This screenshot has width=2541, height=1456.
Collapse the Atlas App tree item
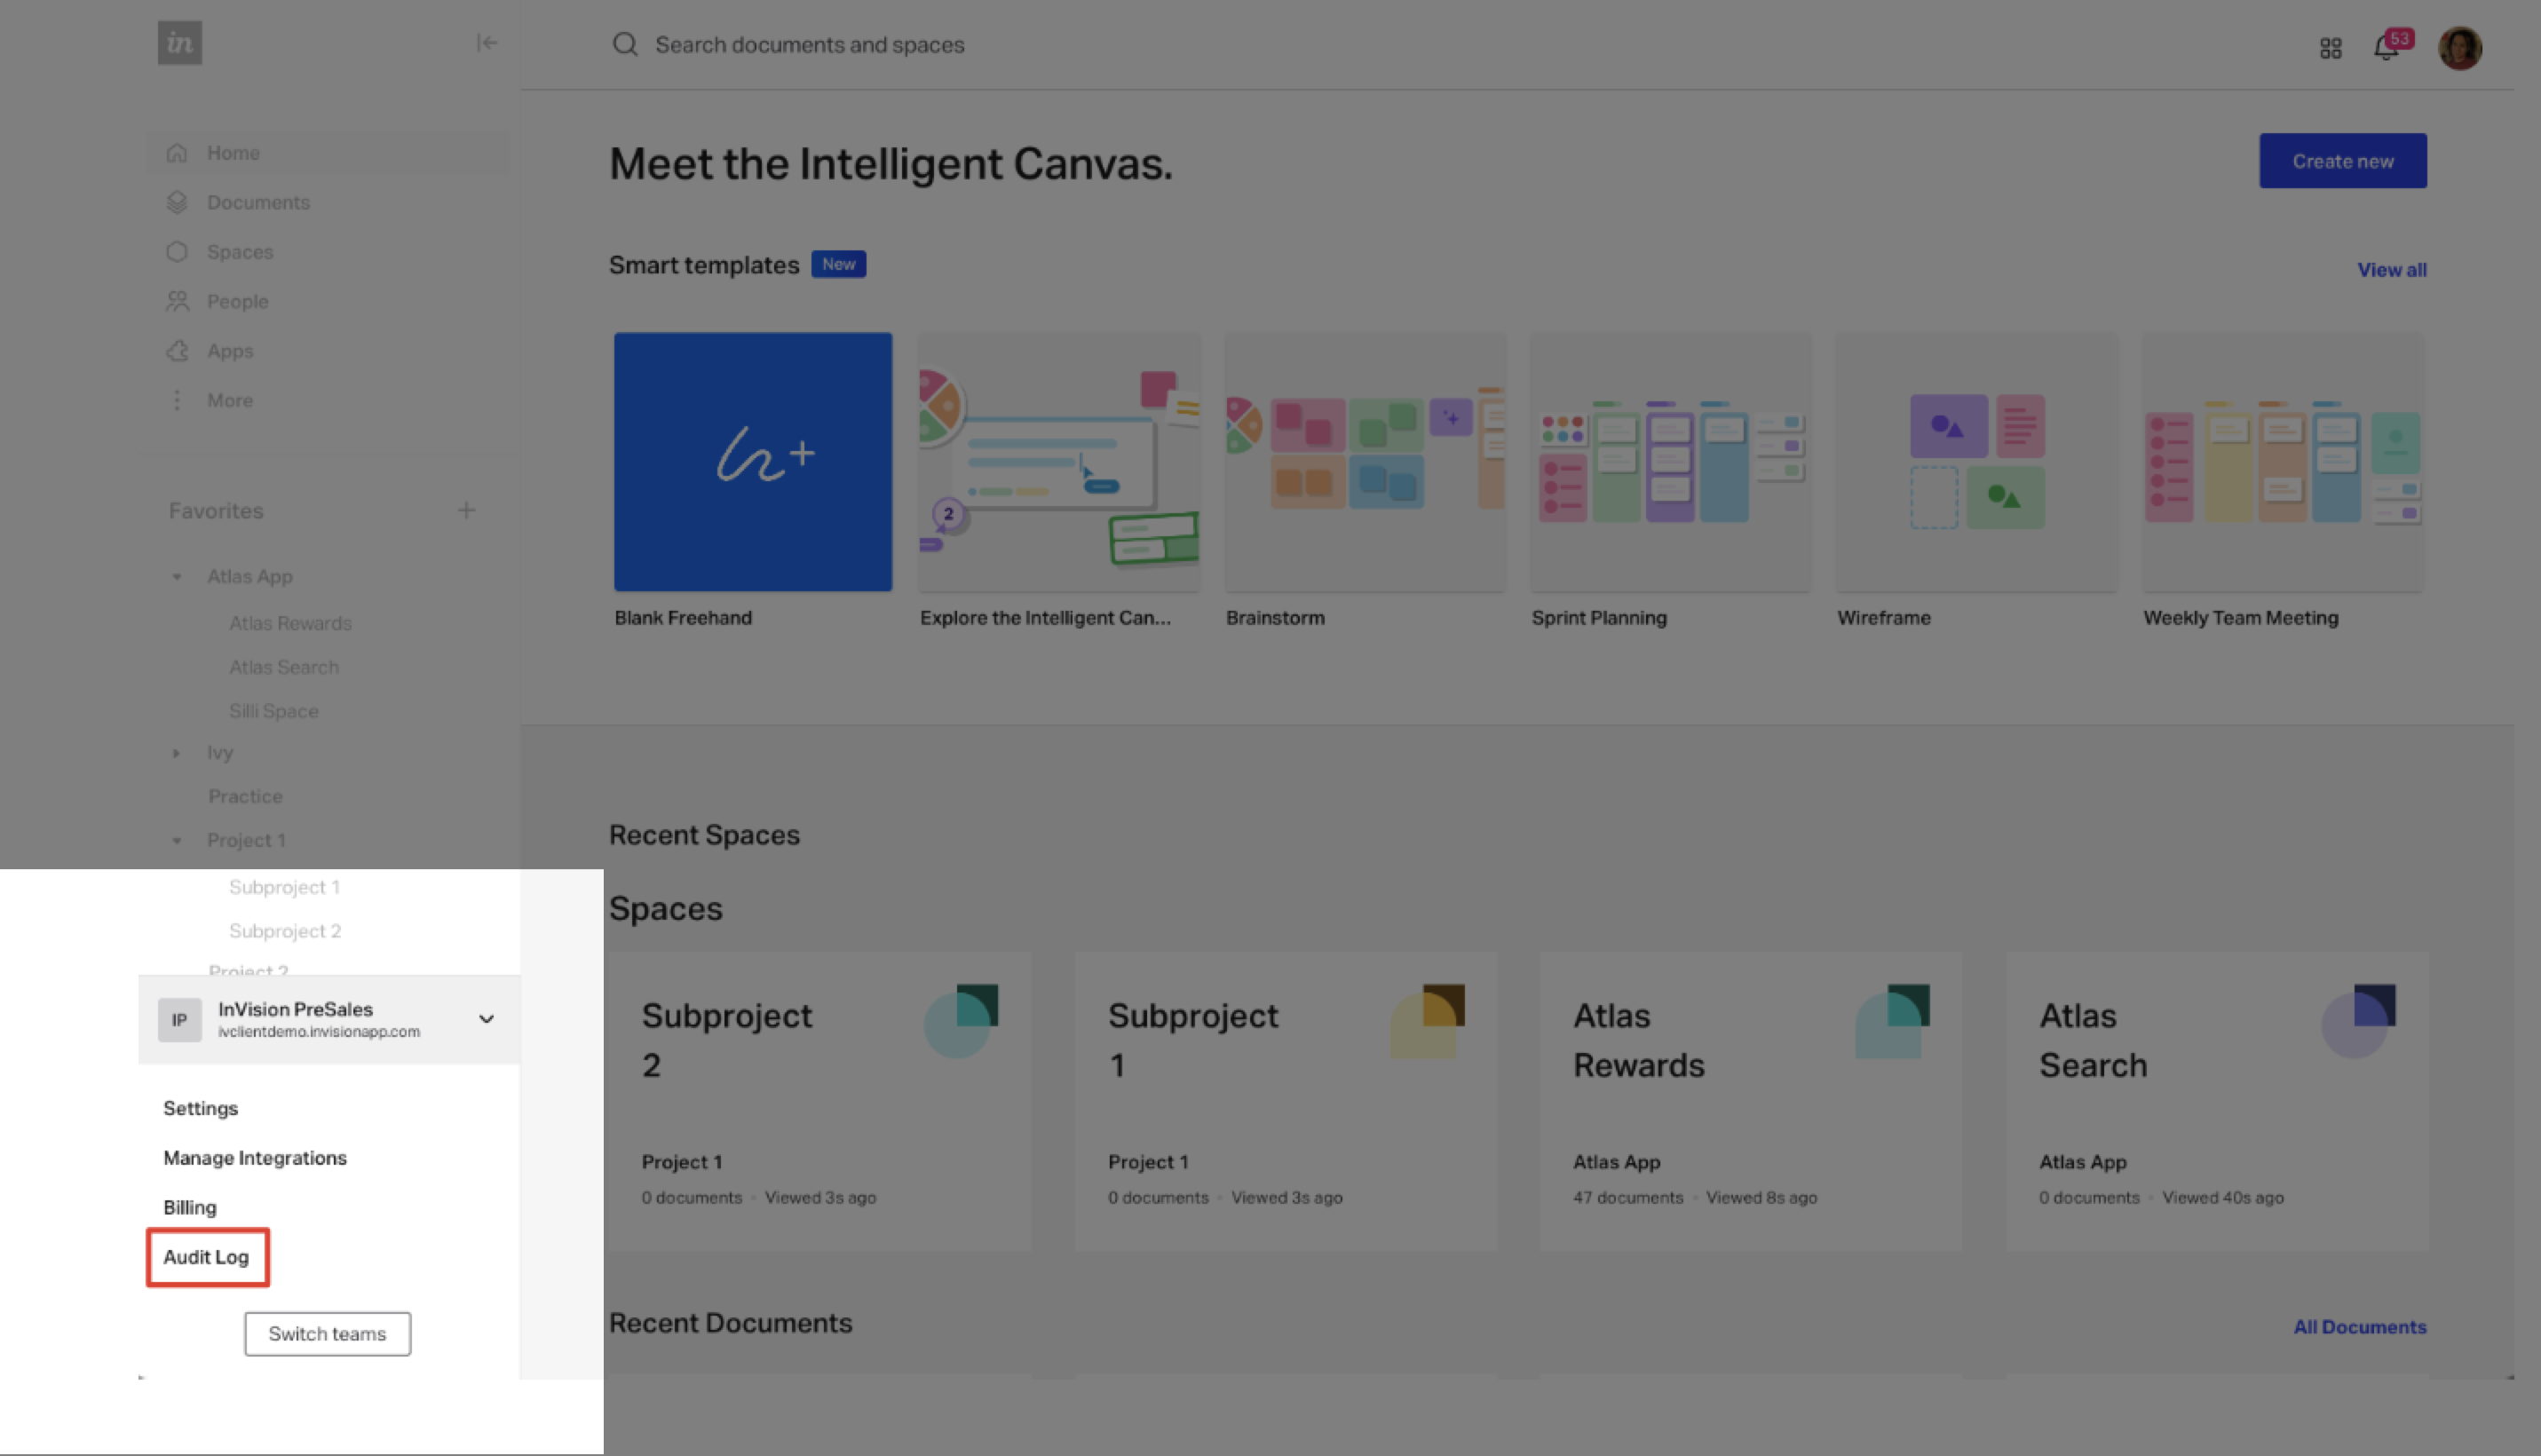pyautogui.click(x=177, y=577)
